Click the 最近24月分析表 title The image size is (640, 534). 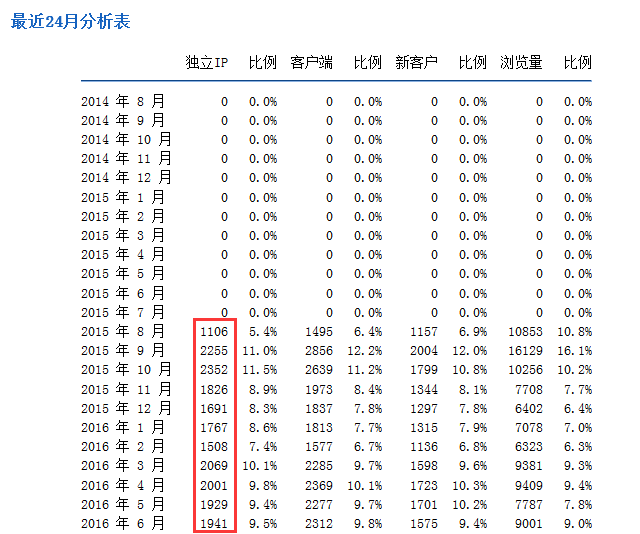70,21
